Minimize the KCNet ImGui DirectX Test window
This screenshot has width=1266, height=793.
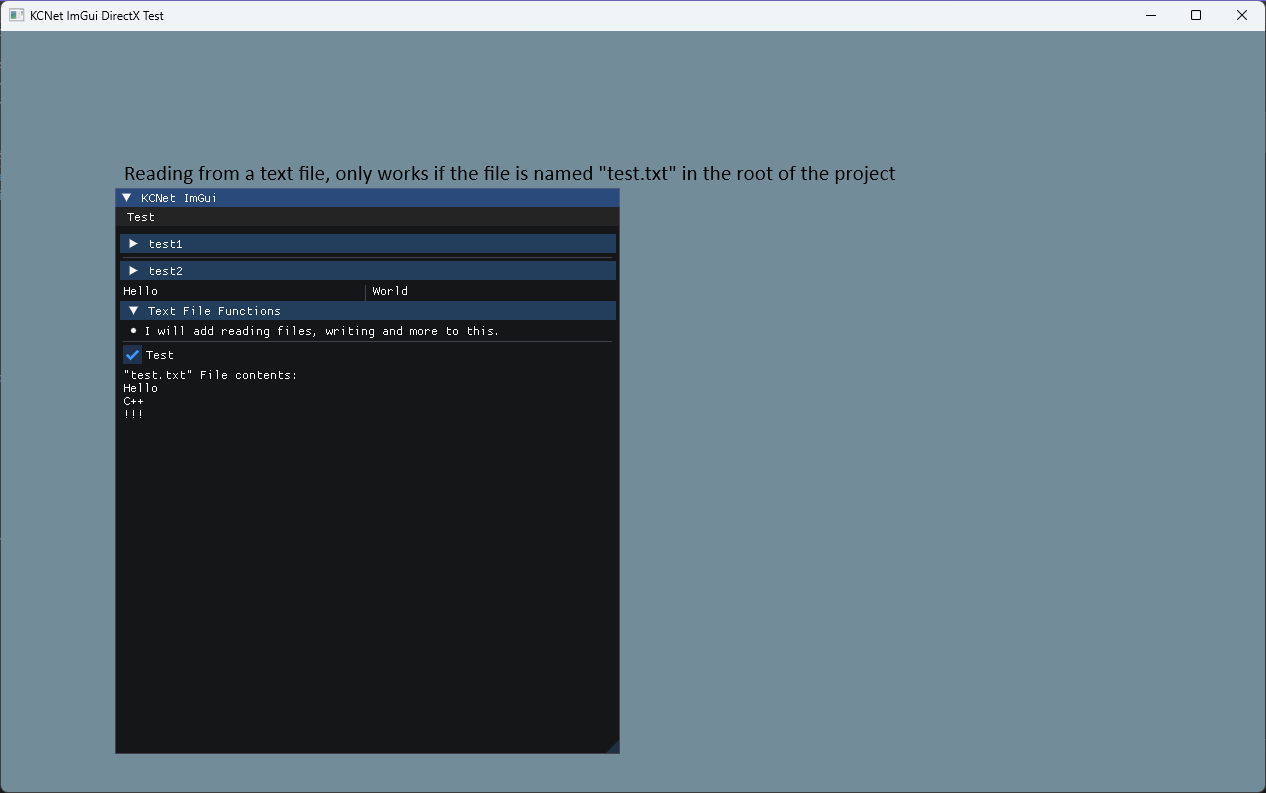pos(1150,15)
